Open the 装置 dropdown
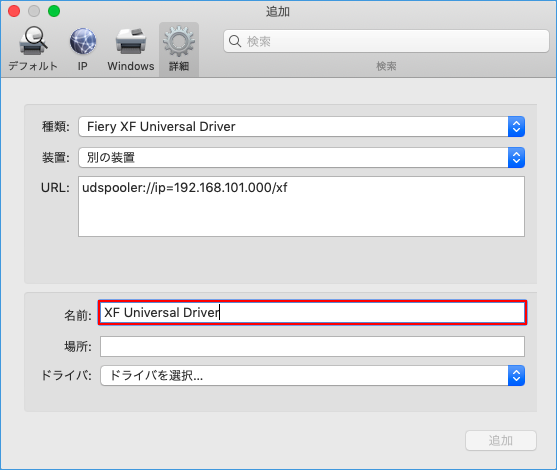Screen dimensions: 557x470 click(301, 157)
